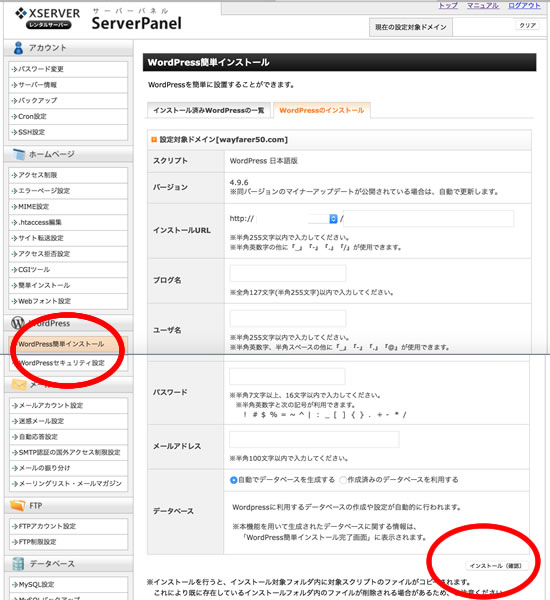The width and height of the screenshot is (550, 600).
Task: Click the FTP folder icon
Action: tap(18, 505)
